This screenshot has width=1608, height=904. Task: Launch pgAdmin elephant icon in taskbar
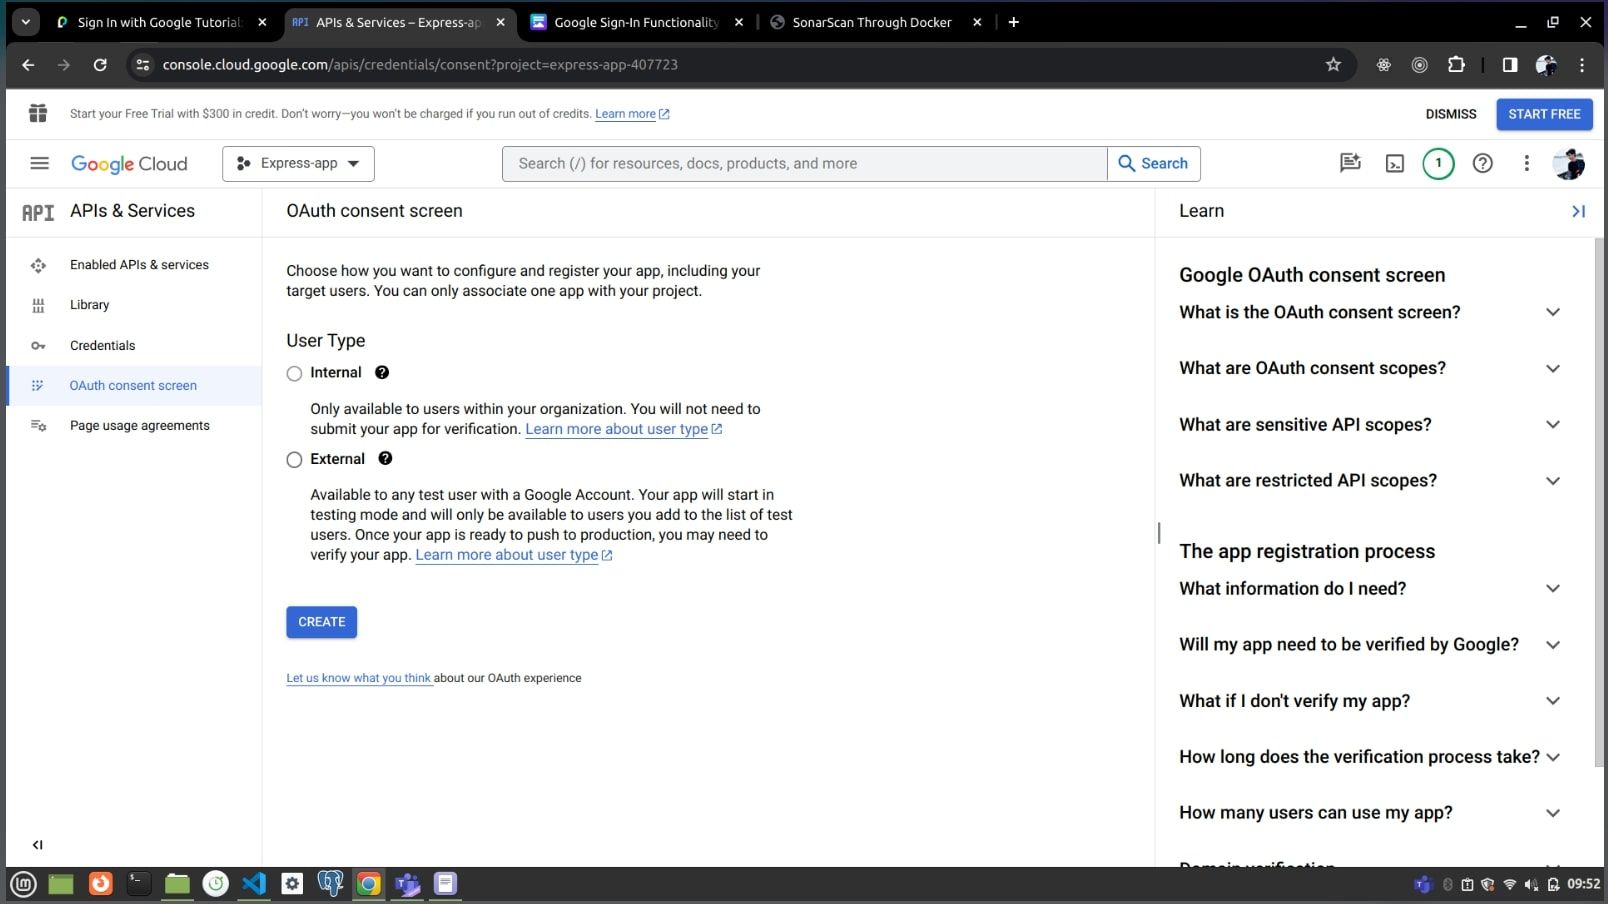330,884
